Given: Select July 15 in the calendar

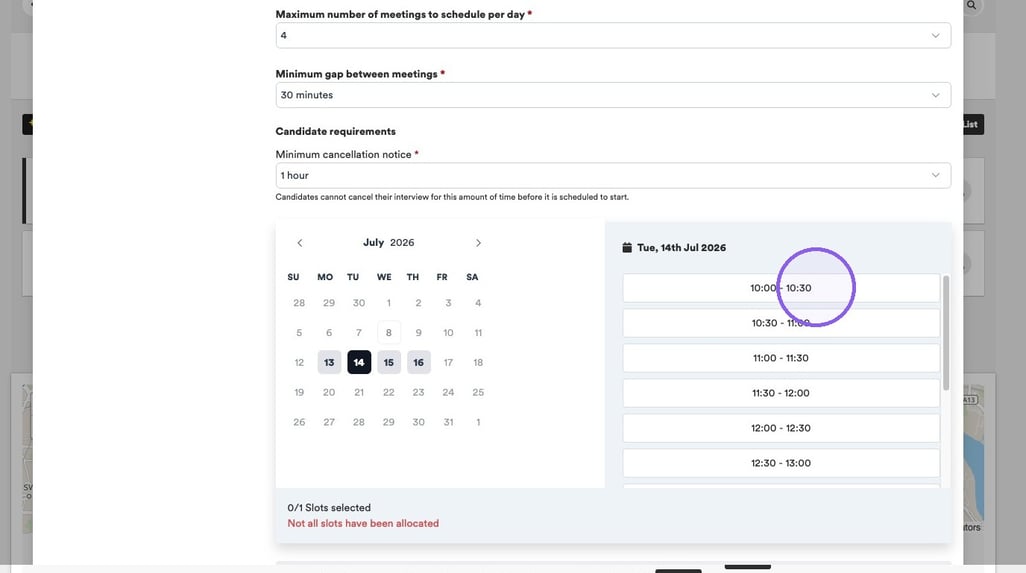Looking at the screenshot, I should click(389, 362).
